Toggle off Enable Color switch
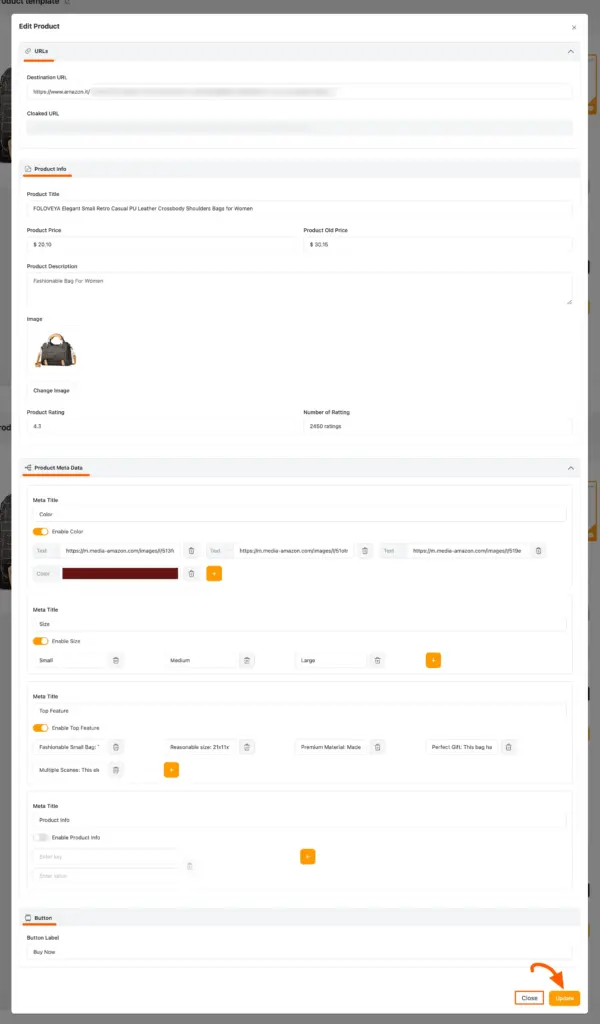 click(40, 532)
